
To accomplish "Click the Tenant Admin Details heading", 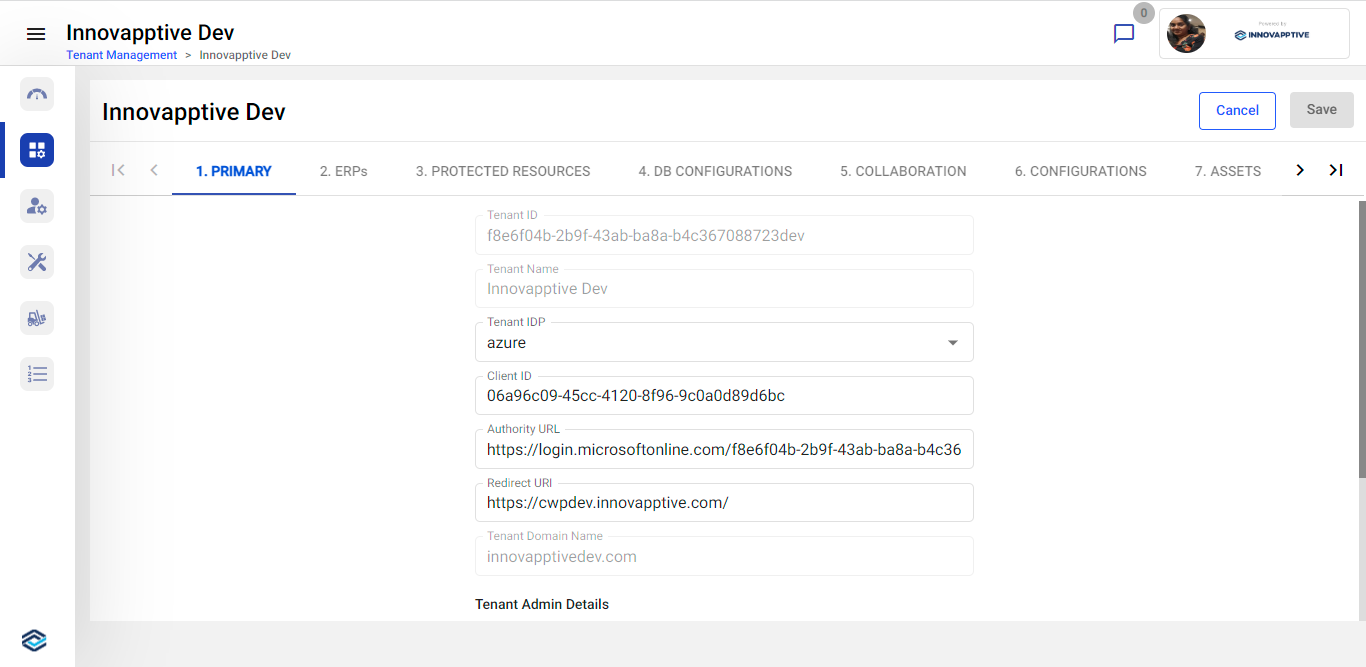I will pos(542,604).
